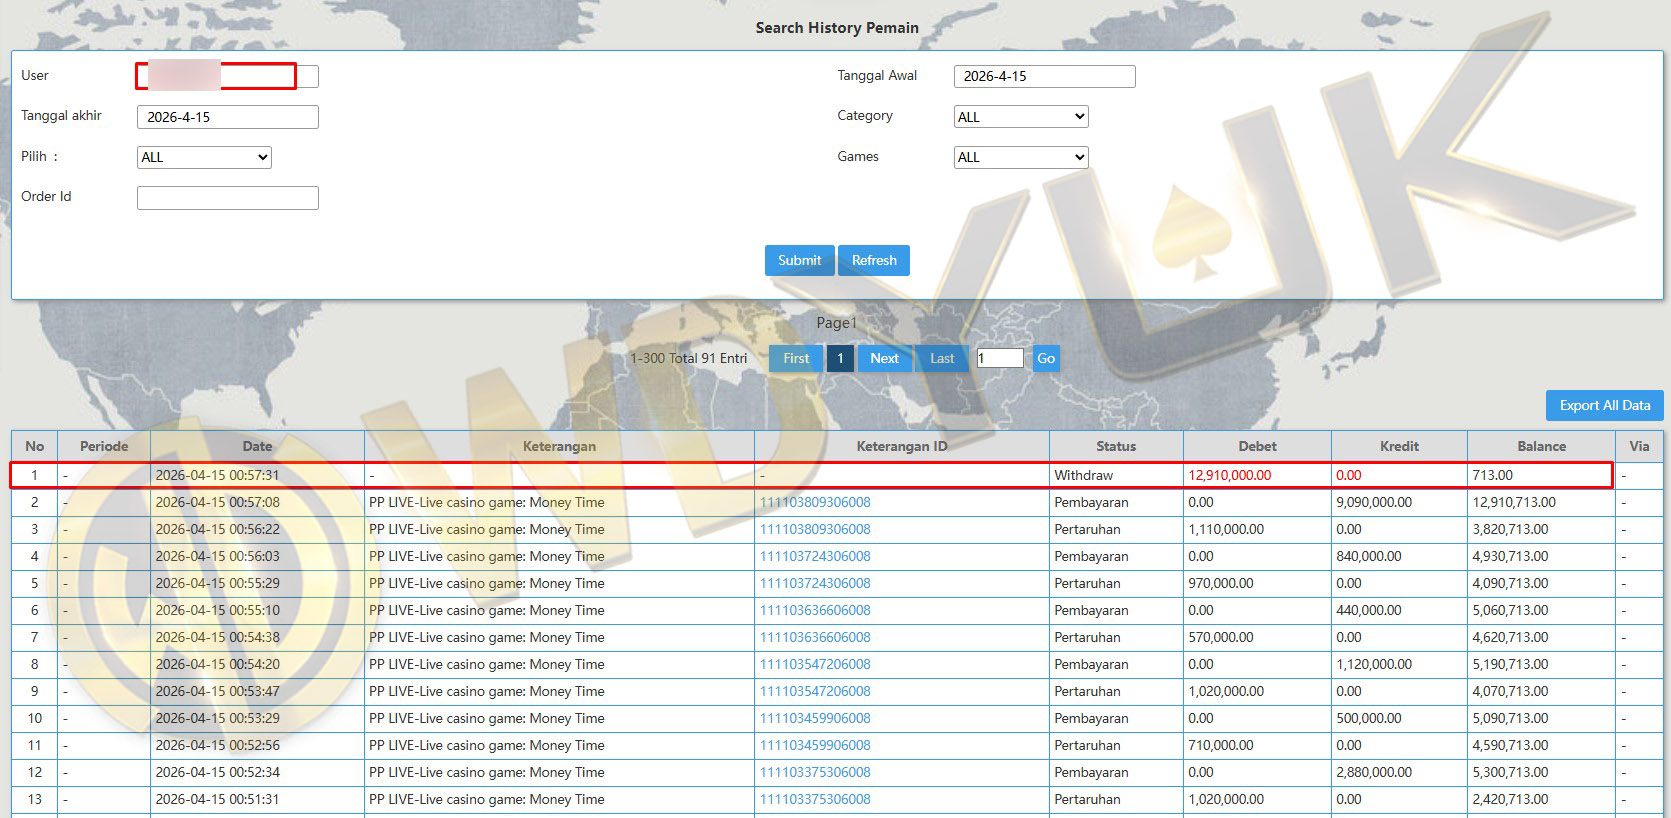The height and width of the screenshot is (818, 1671).
Task: Go to the First page
Action: coord(796,358)
